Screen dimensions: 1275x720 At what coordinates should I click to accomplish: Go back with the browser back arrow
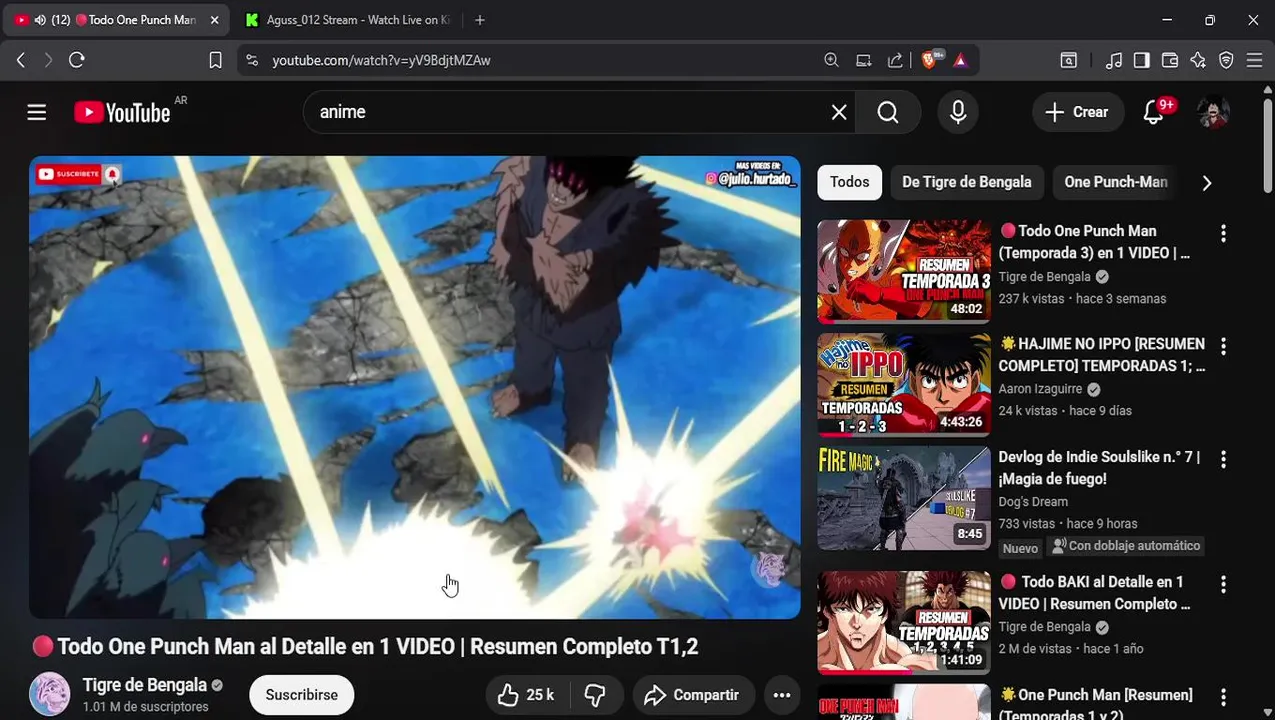(20, 60)
